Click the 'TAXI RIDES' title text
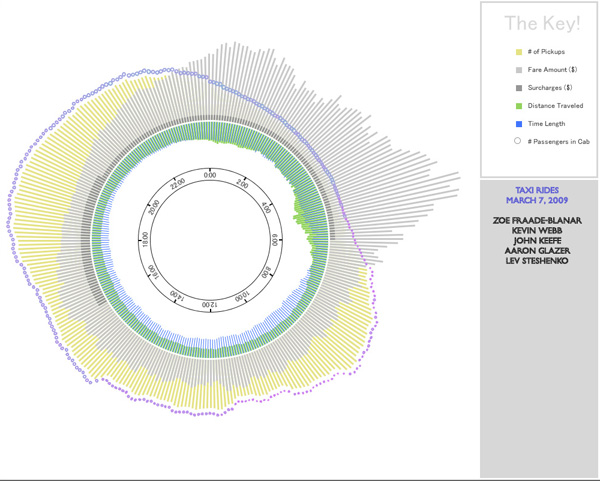 538,190
